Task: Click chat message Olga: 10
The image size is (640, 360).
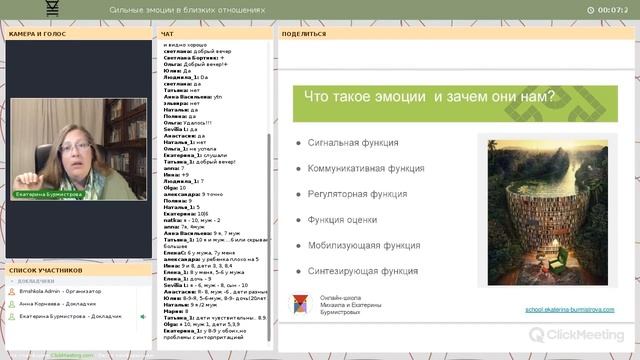Action: [175, 188]
